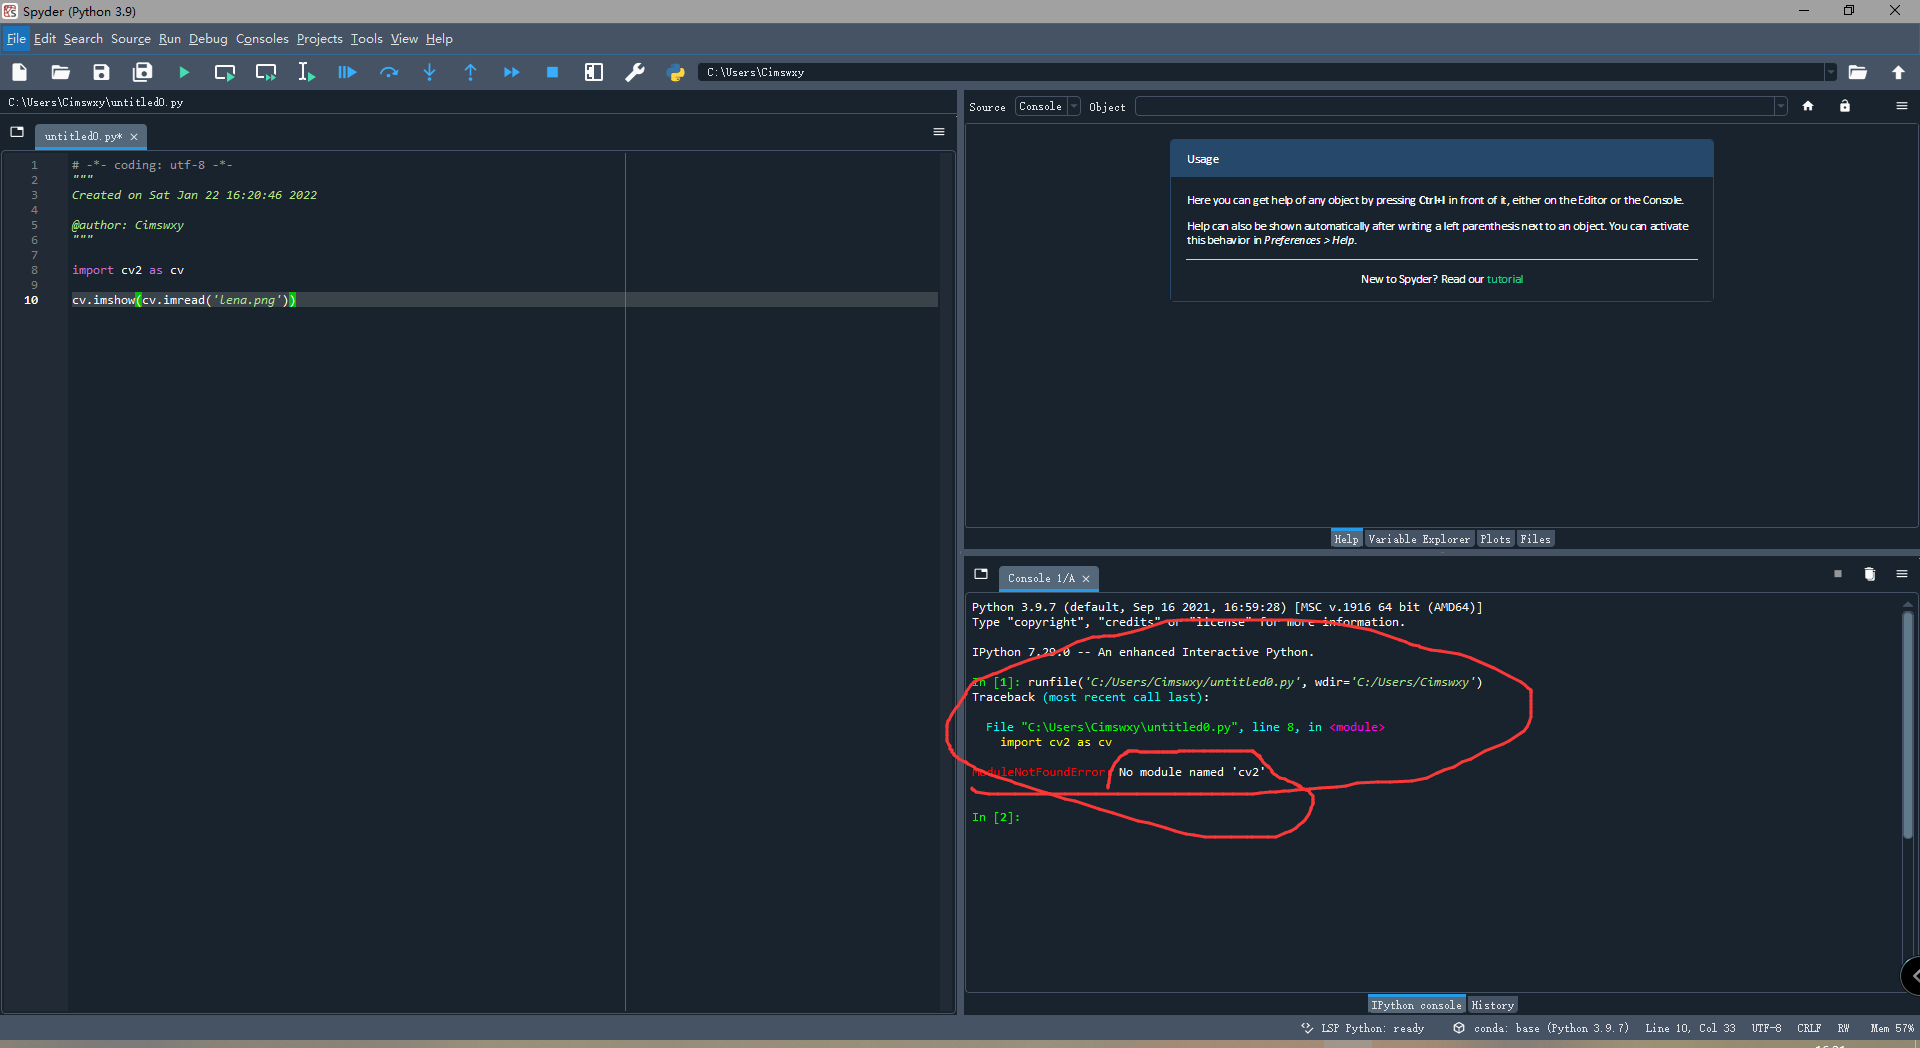Screen dimensions: 1920x1048
Task: Open Preferences with the wrench icon
Action: pos(635,72)
